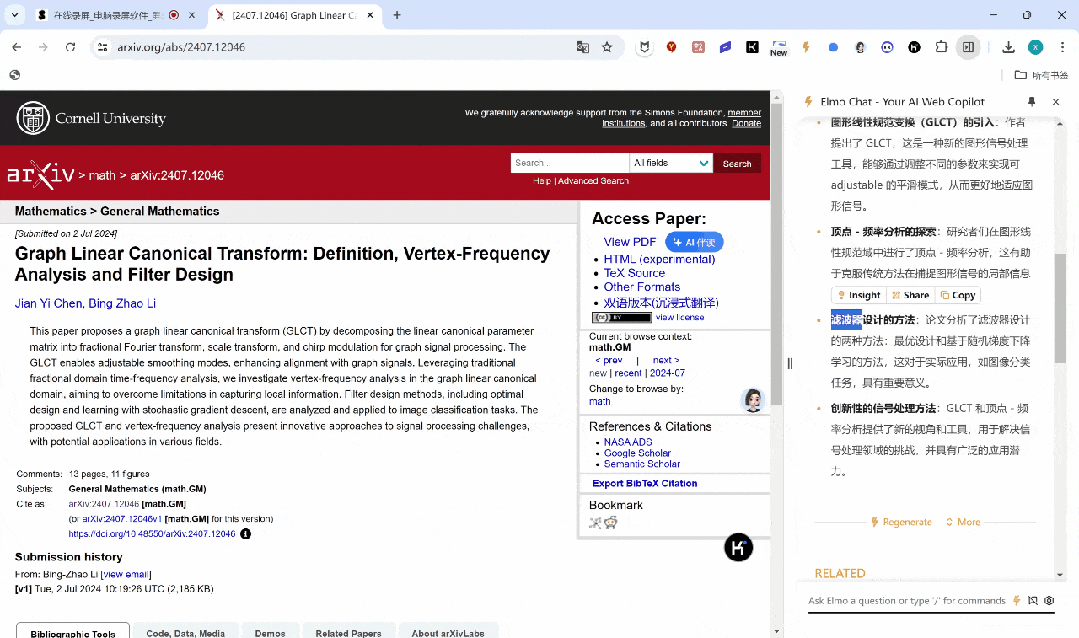Open author Bing Zhao Li's link
The image size is (1079, 638).
click(122, 304)
